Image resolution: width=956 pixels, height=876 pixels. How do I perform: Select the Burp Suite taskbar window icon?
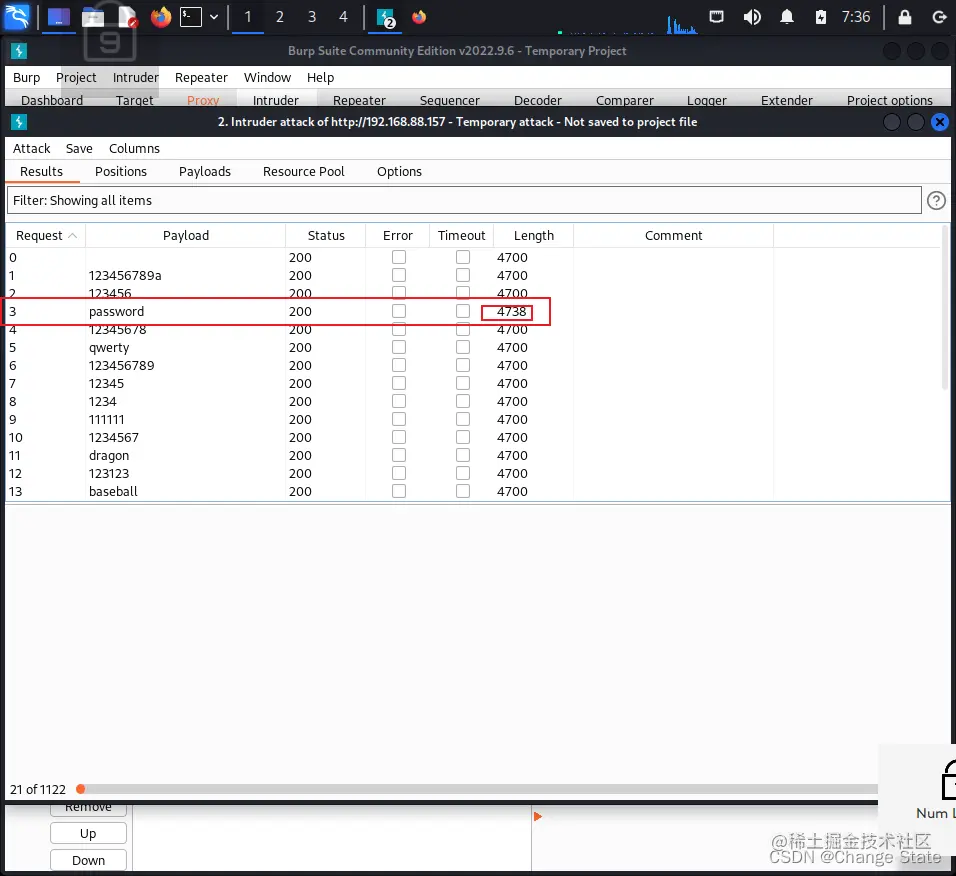pyautogui.click(x=385, y=18)
